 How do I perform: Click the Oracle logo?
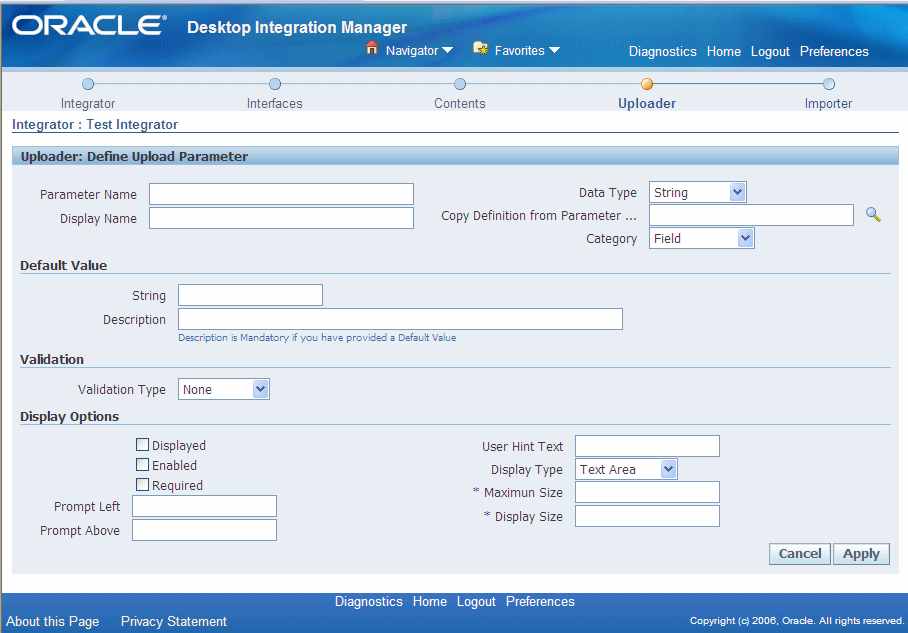tap(89, 25)
